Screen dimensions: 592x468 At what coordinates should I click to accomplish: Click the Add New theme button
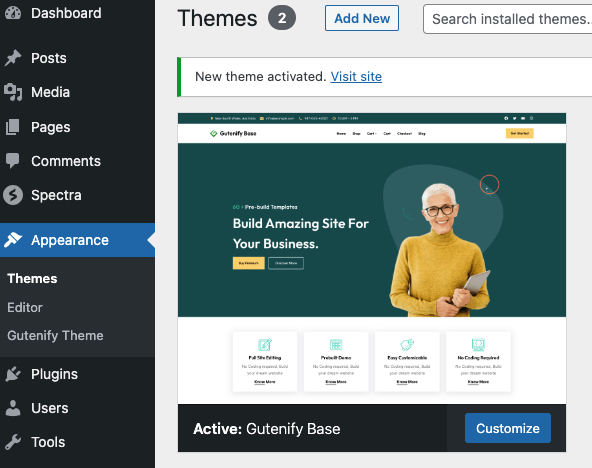pyautogui.click(x=362, y=18)
